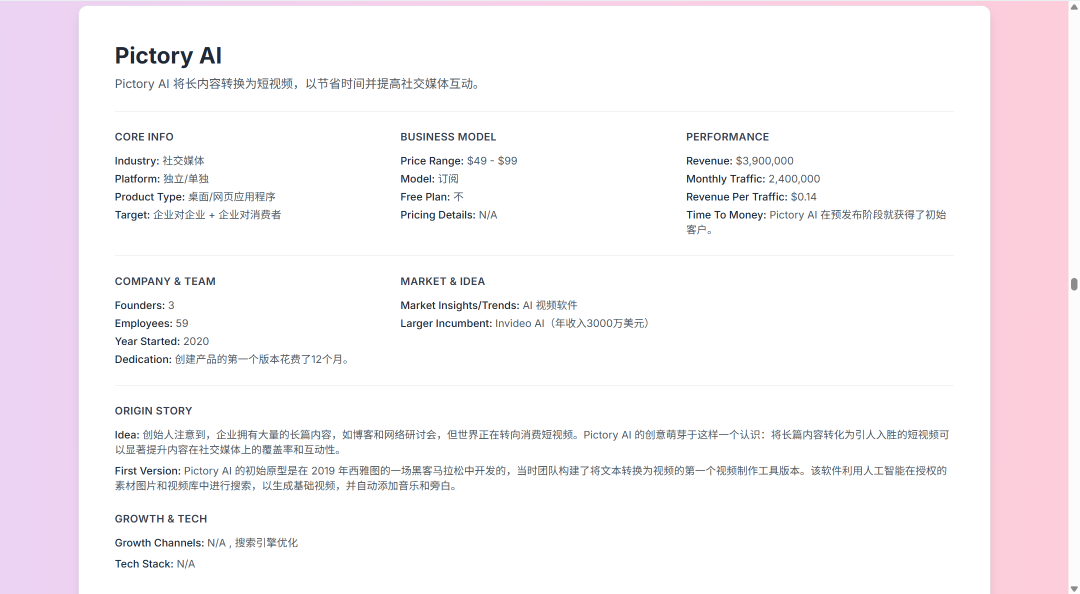1080x594 pixels.
Task: Click the Price Range $49 - $99 line
Action: pyautogui.click(x=459, y=161)
